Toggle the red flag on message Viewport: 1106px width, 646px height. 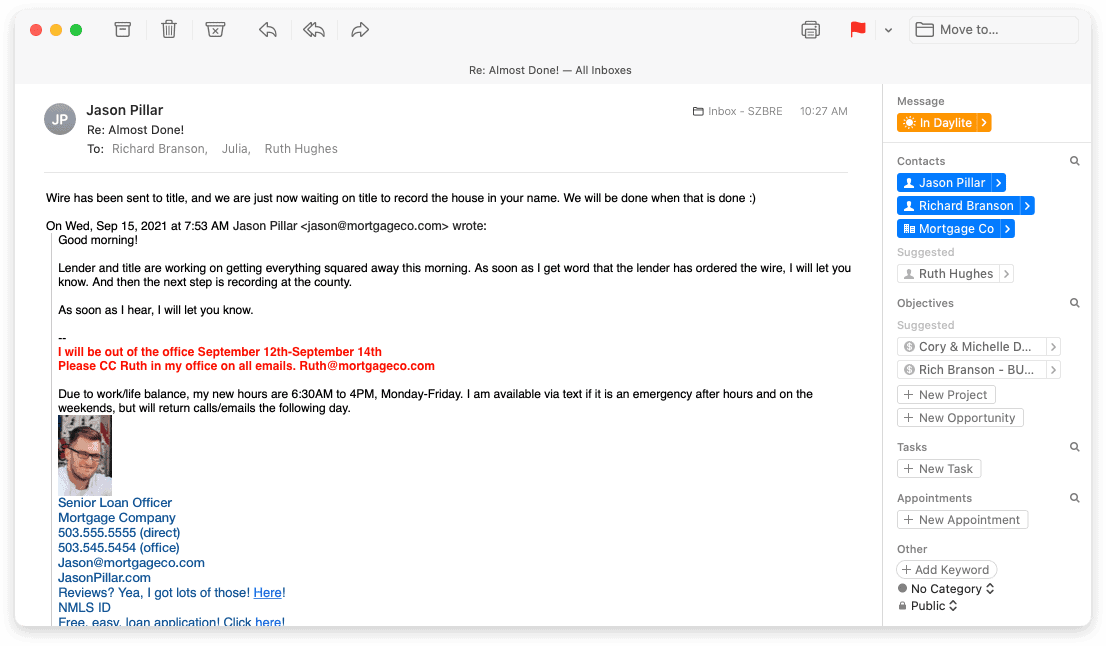858,30
